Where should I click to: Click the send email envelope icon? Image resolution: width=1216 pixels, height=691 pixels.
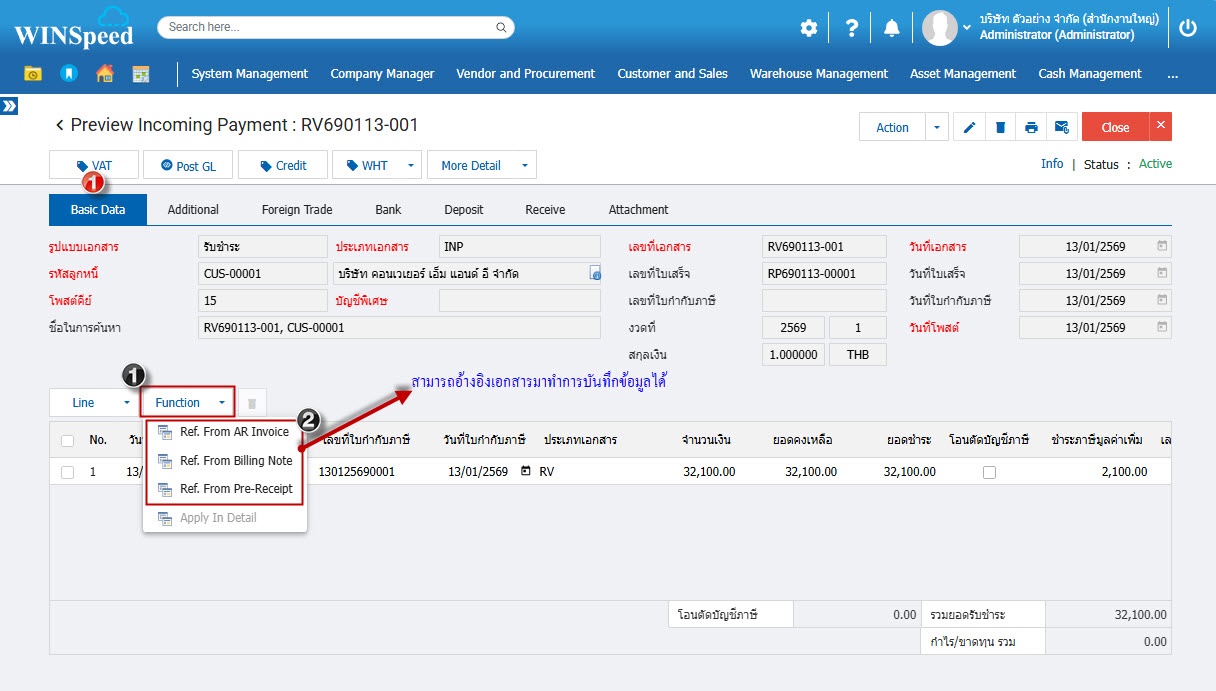click(x=1062, y=127)
